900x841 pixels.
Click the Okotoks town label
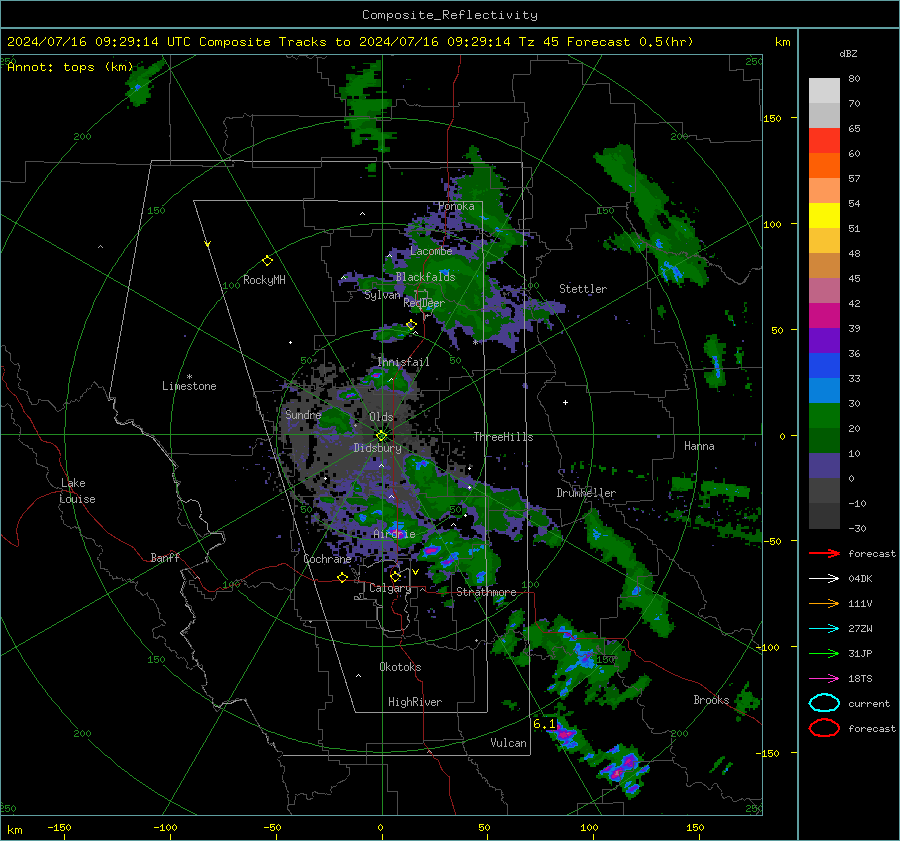tap(400, 667)
